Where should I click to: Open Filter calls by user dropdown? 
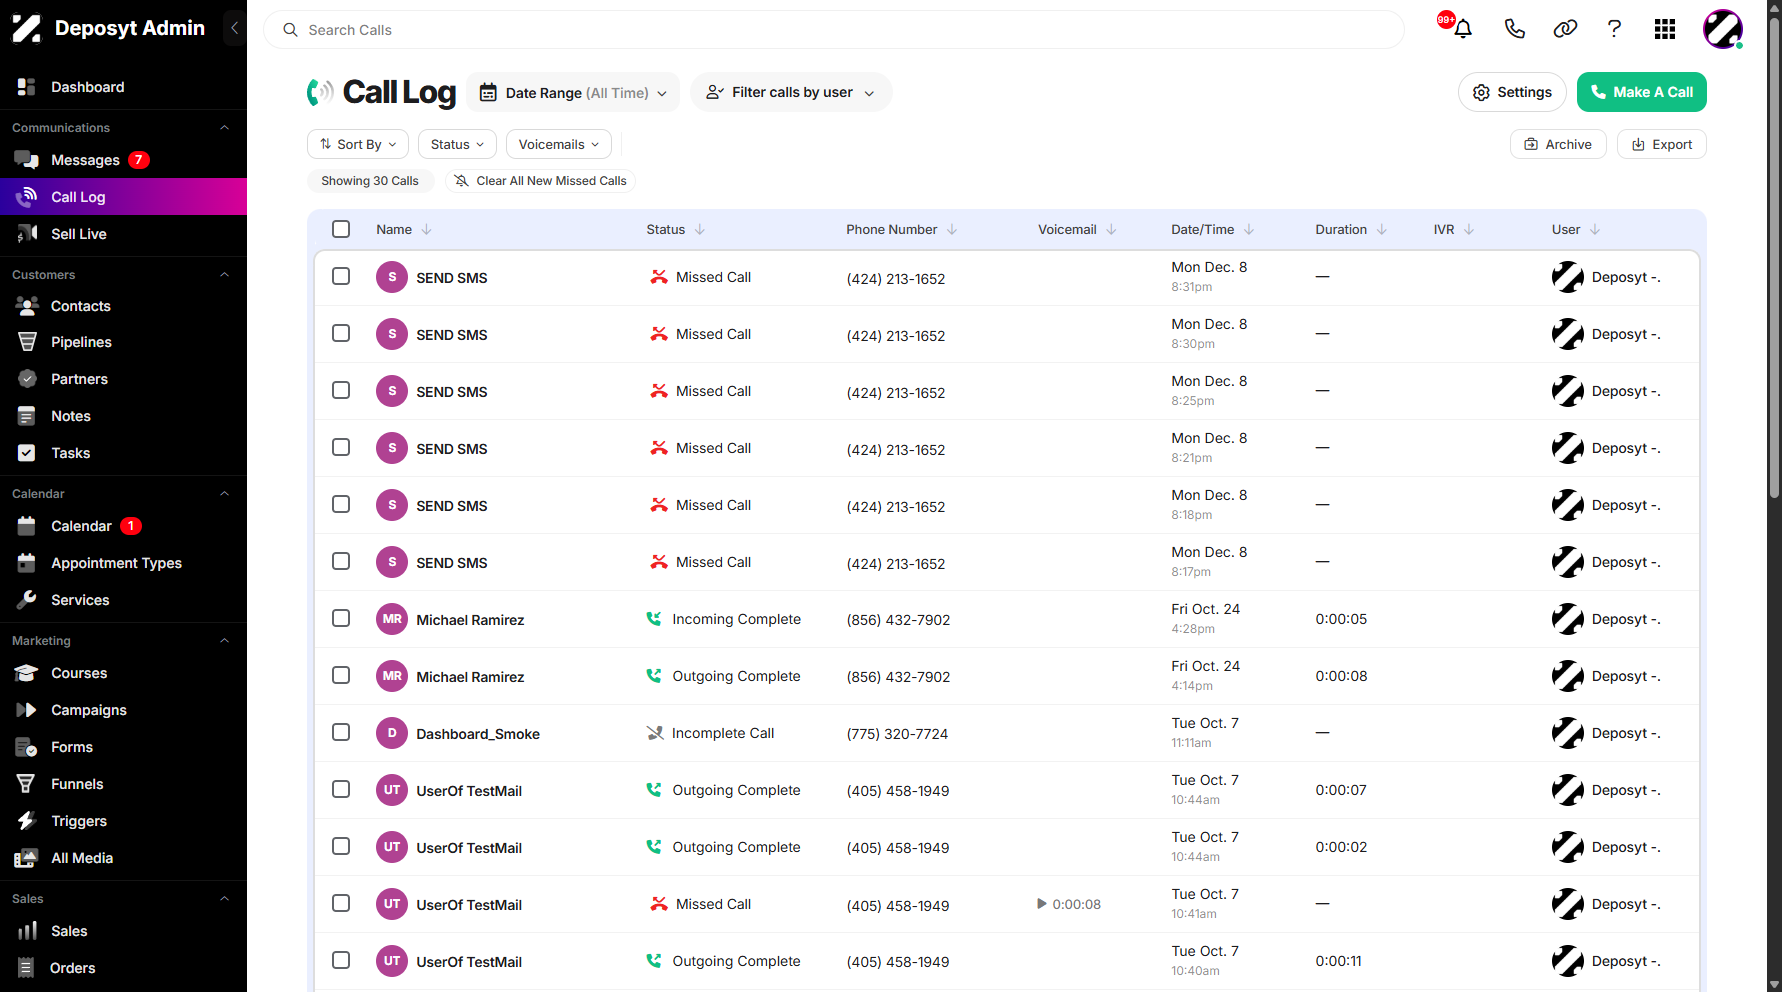click(x=791, y=92)
